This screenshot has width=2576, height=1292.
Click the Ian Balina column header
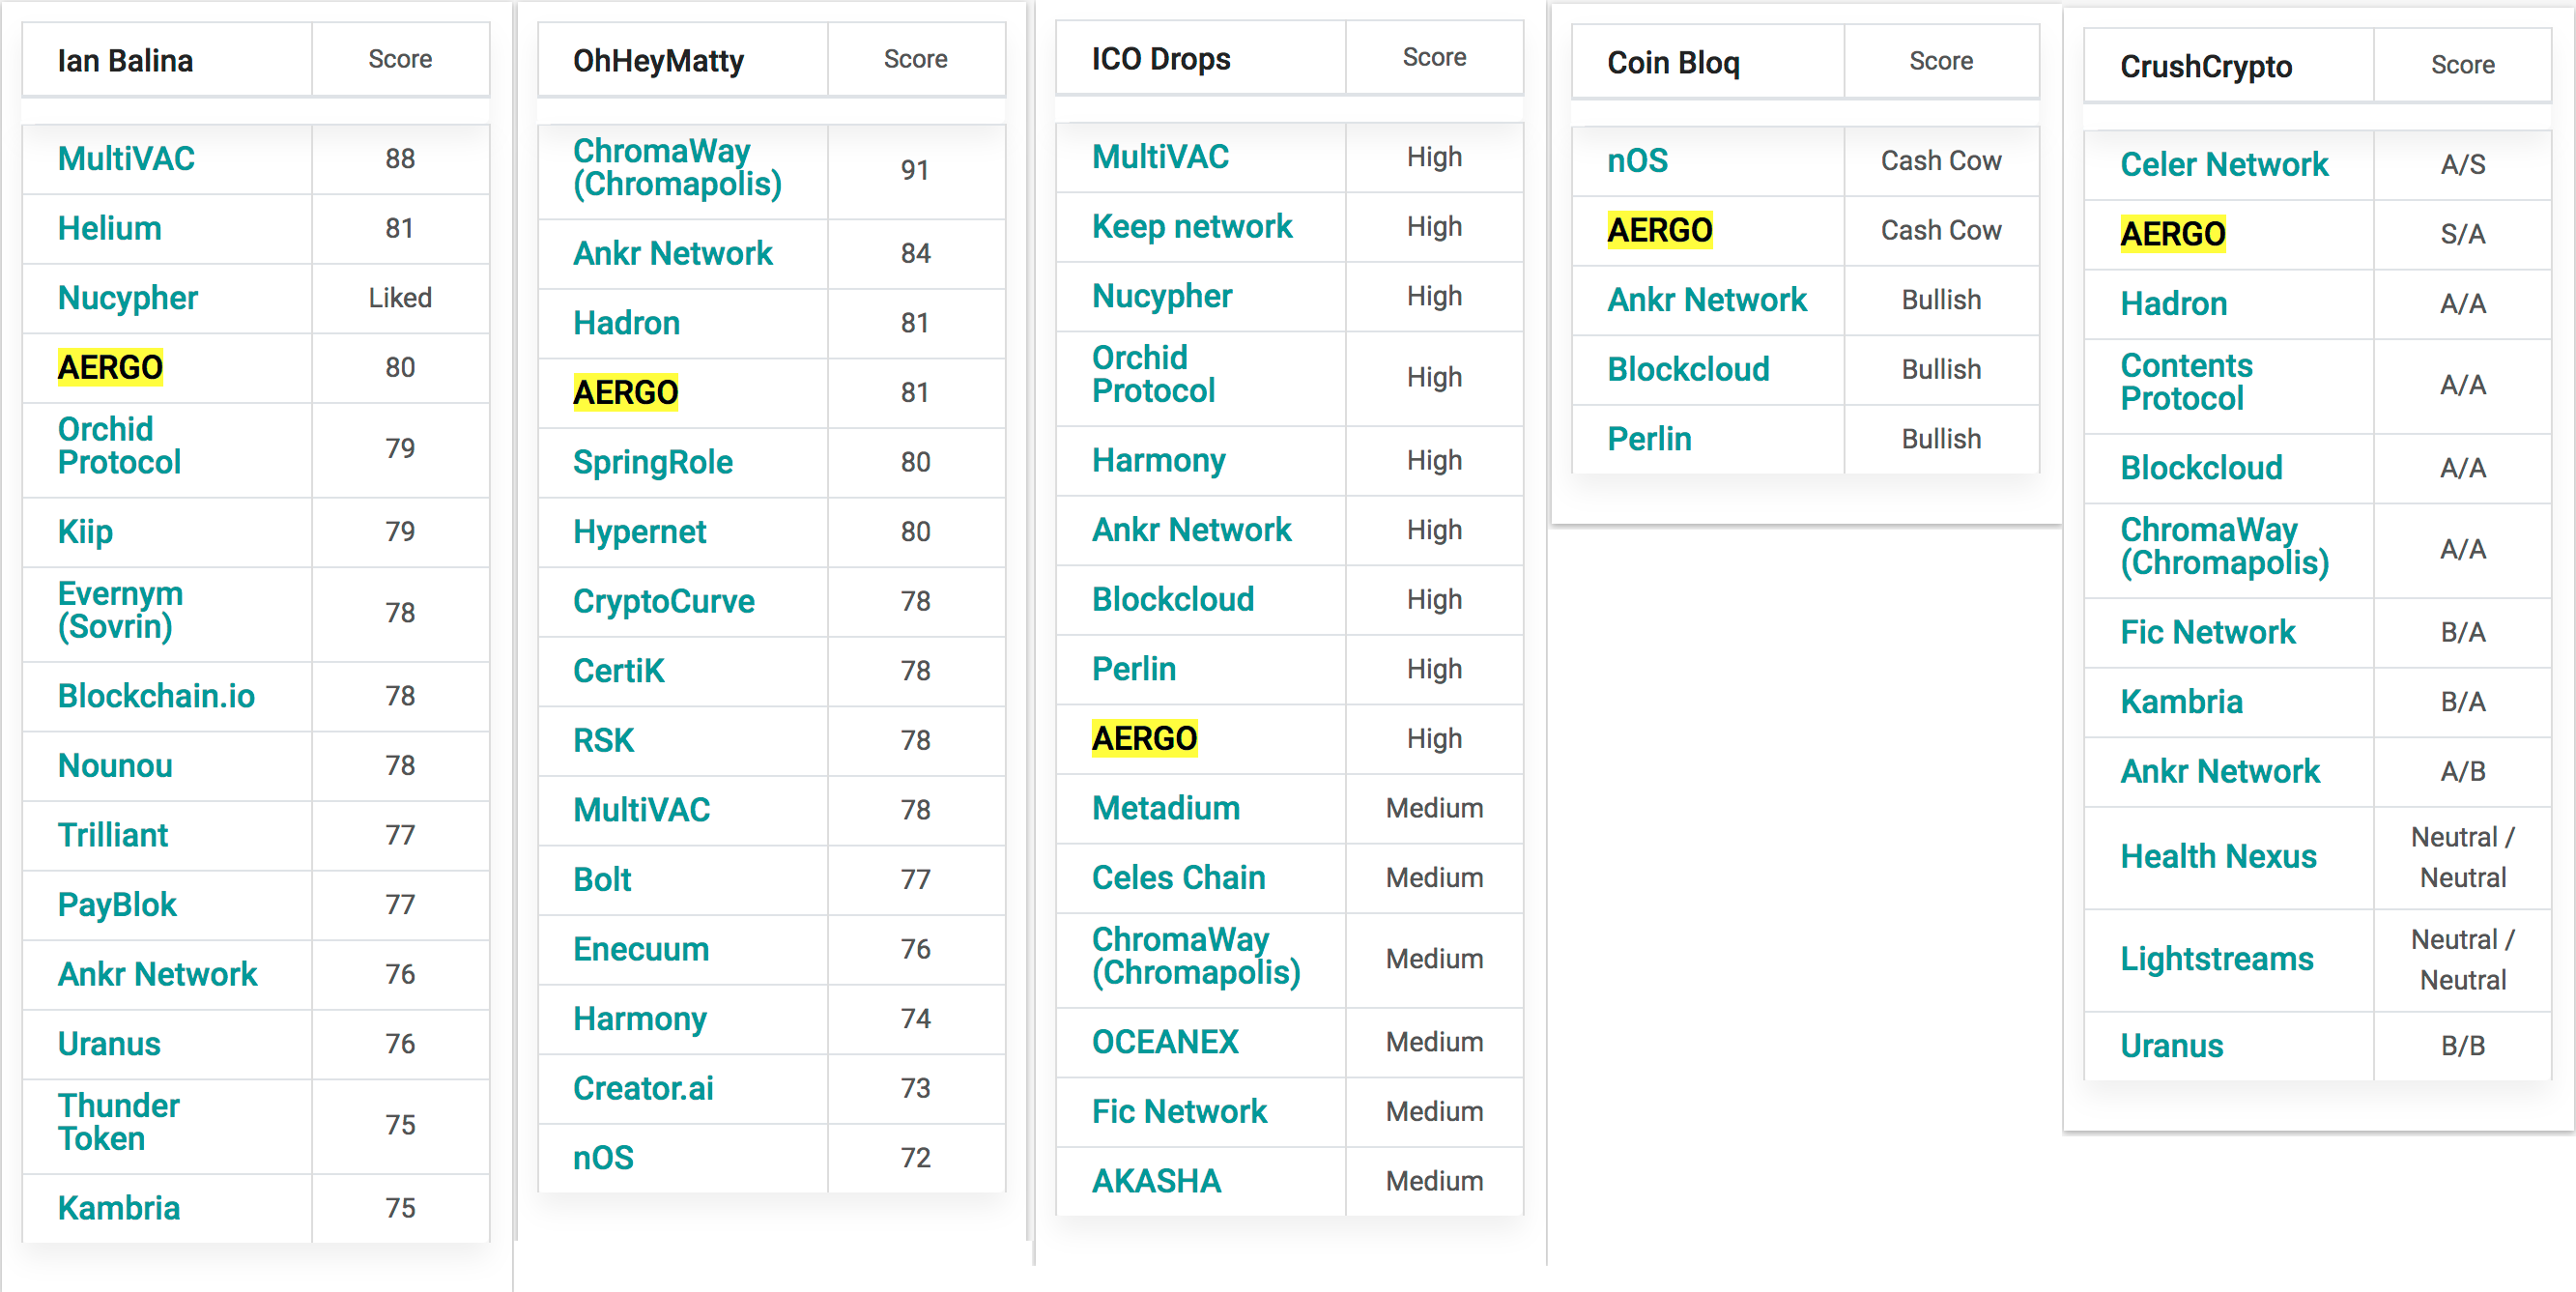(x=125, y=61)
